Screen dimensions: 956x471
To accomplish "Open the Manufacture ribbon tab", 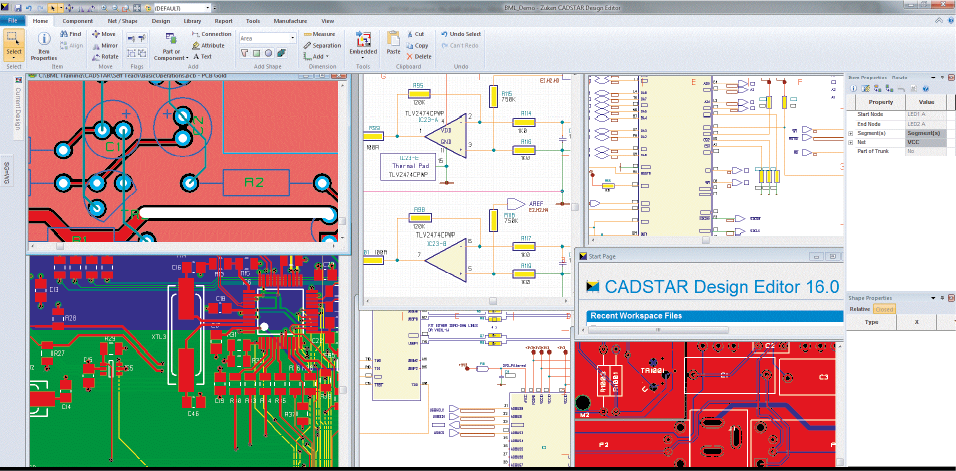I will coord(290,20).
